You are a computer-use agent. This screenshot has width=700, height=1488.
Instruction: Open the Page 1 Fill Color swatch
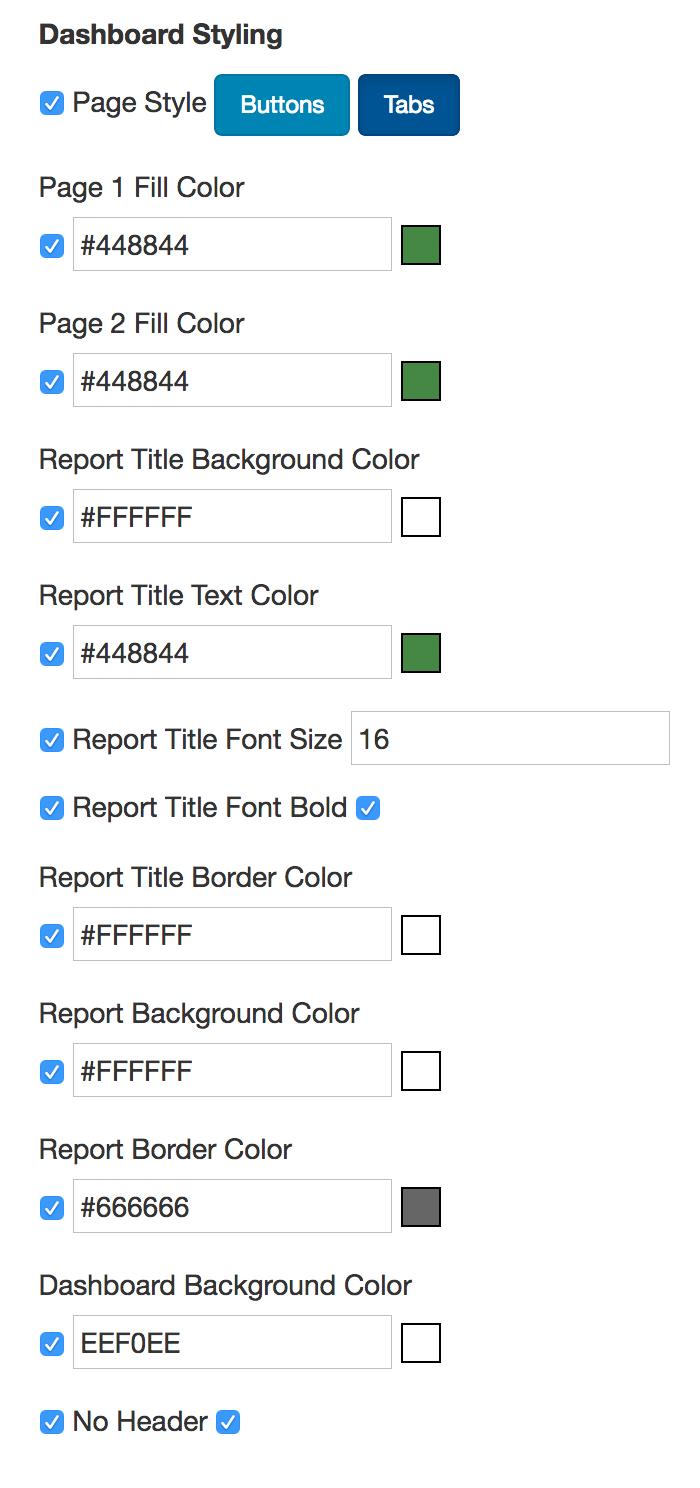(420, 244)
